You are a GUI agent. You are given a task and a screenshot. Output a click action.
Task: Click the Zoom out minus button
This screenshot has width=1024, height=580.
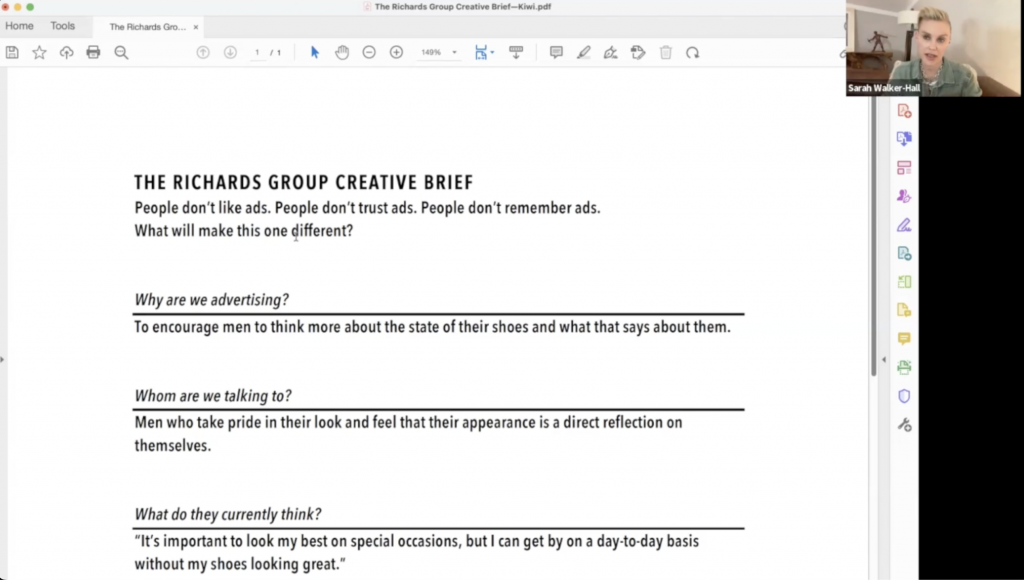tap(369, 52)
